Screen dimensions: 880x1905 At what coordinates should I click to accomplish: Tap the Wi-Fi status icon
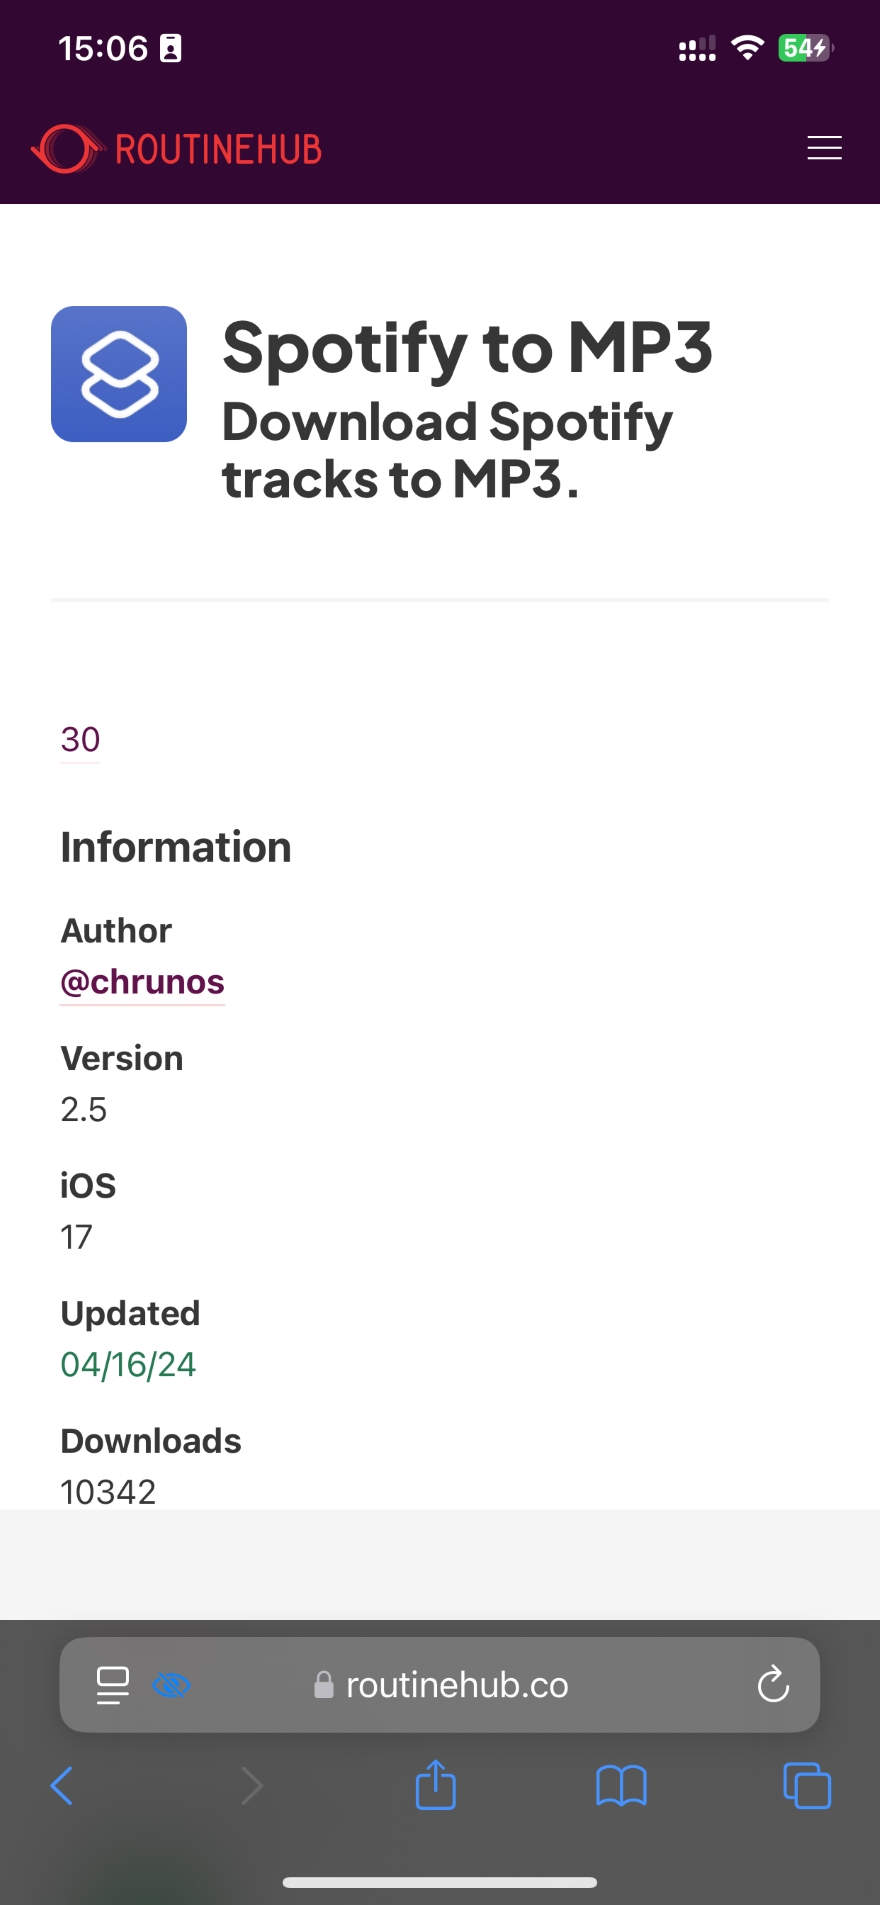(x=747, y=47)
